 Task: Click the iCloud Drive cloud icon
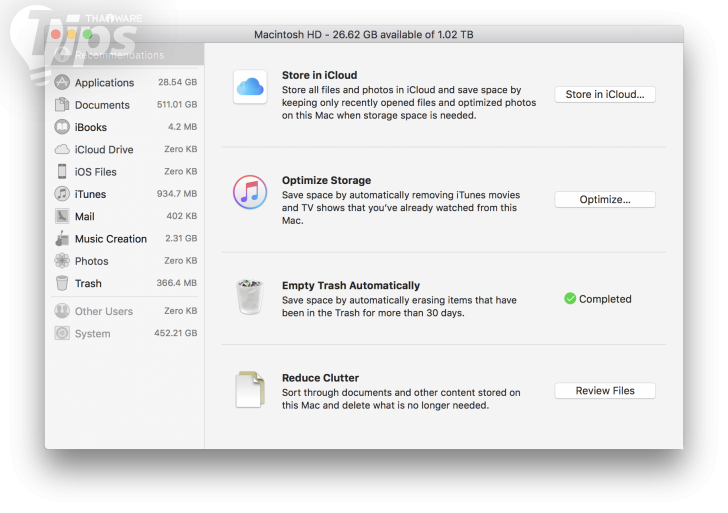[62, 149]
